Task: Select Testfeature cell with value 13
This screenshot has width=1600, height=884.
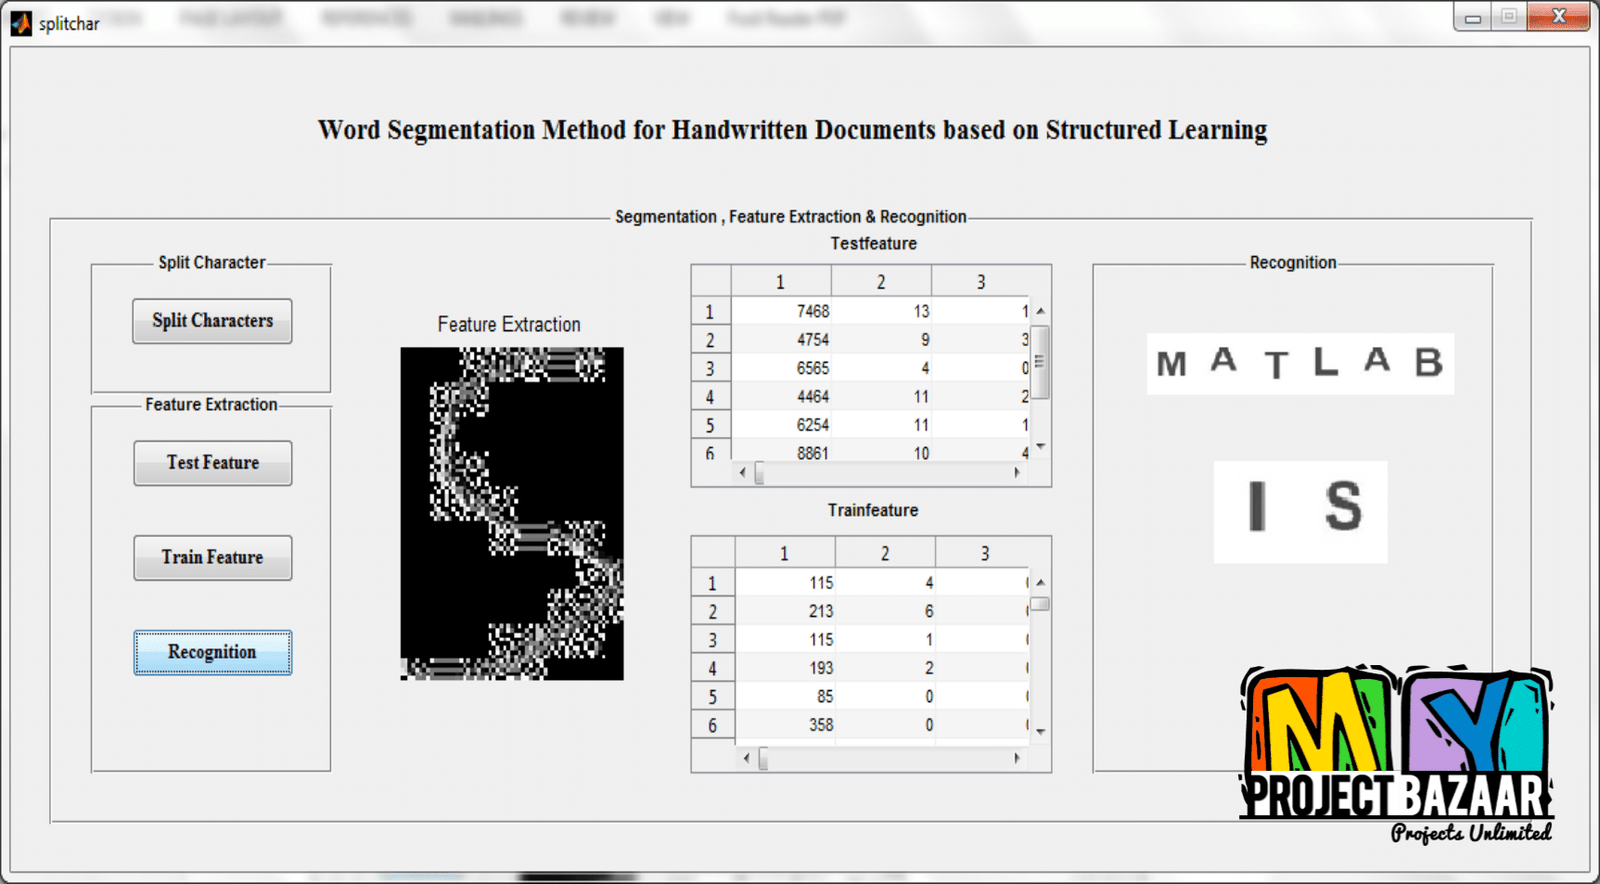Action: [x=881, y=312]
